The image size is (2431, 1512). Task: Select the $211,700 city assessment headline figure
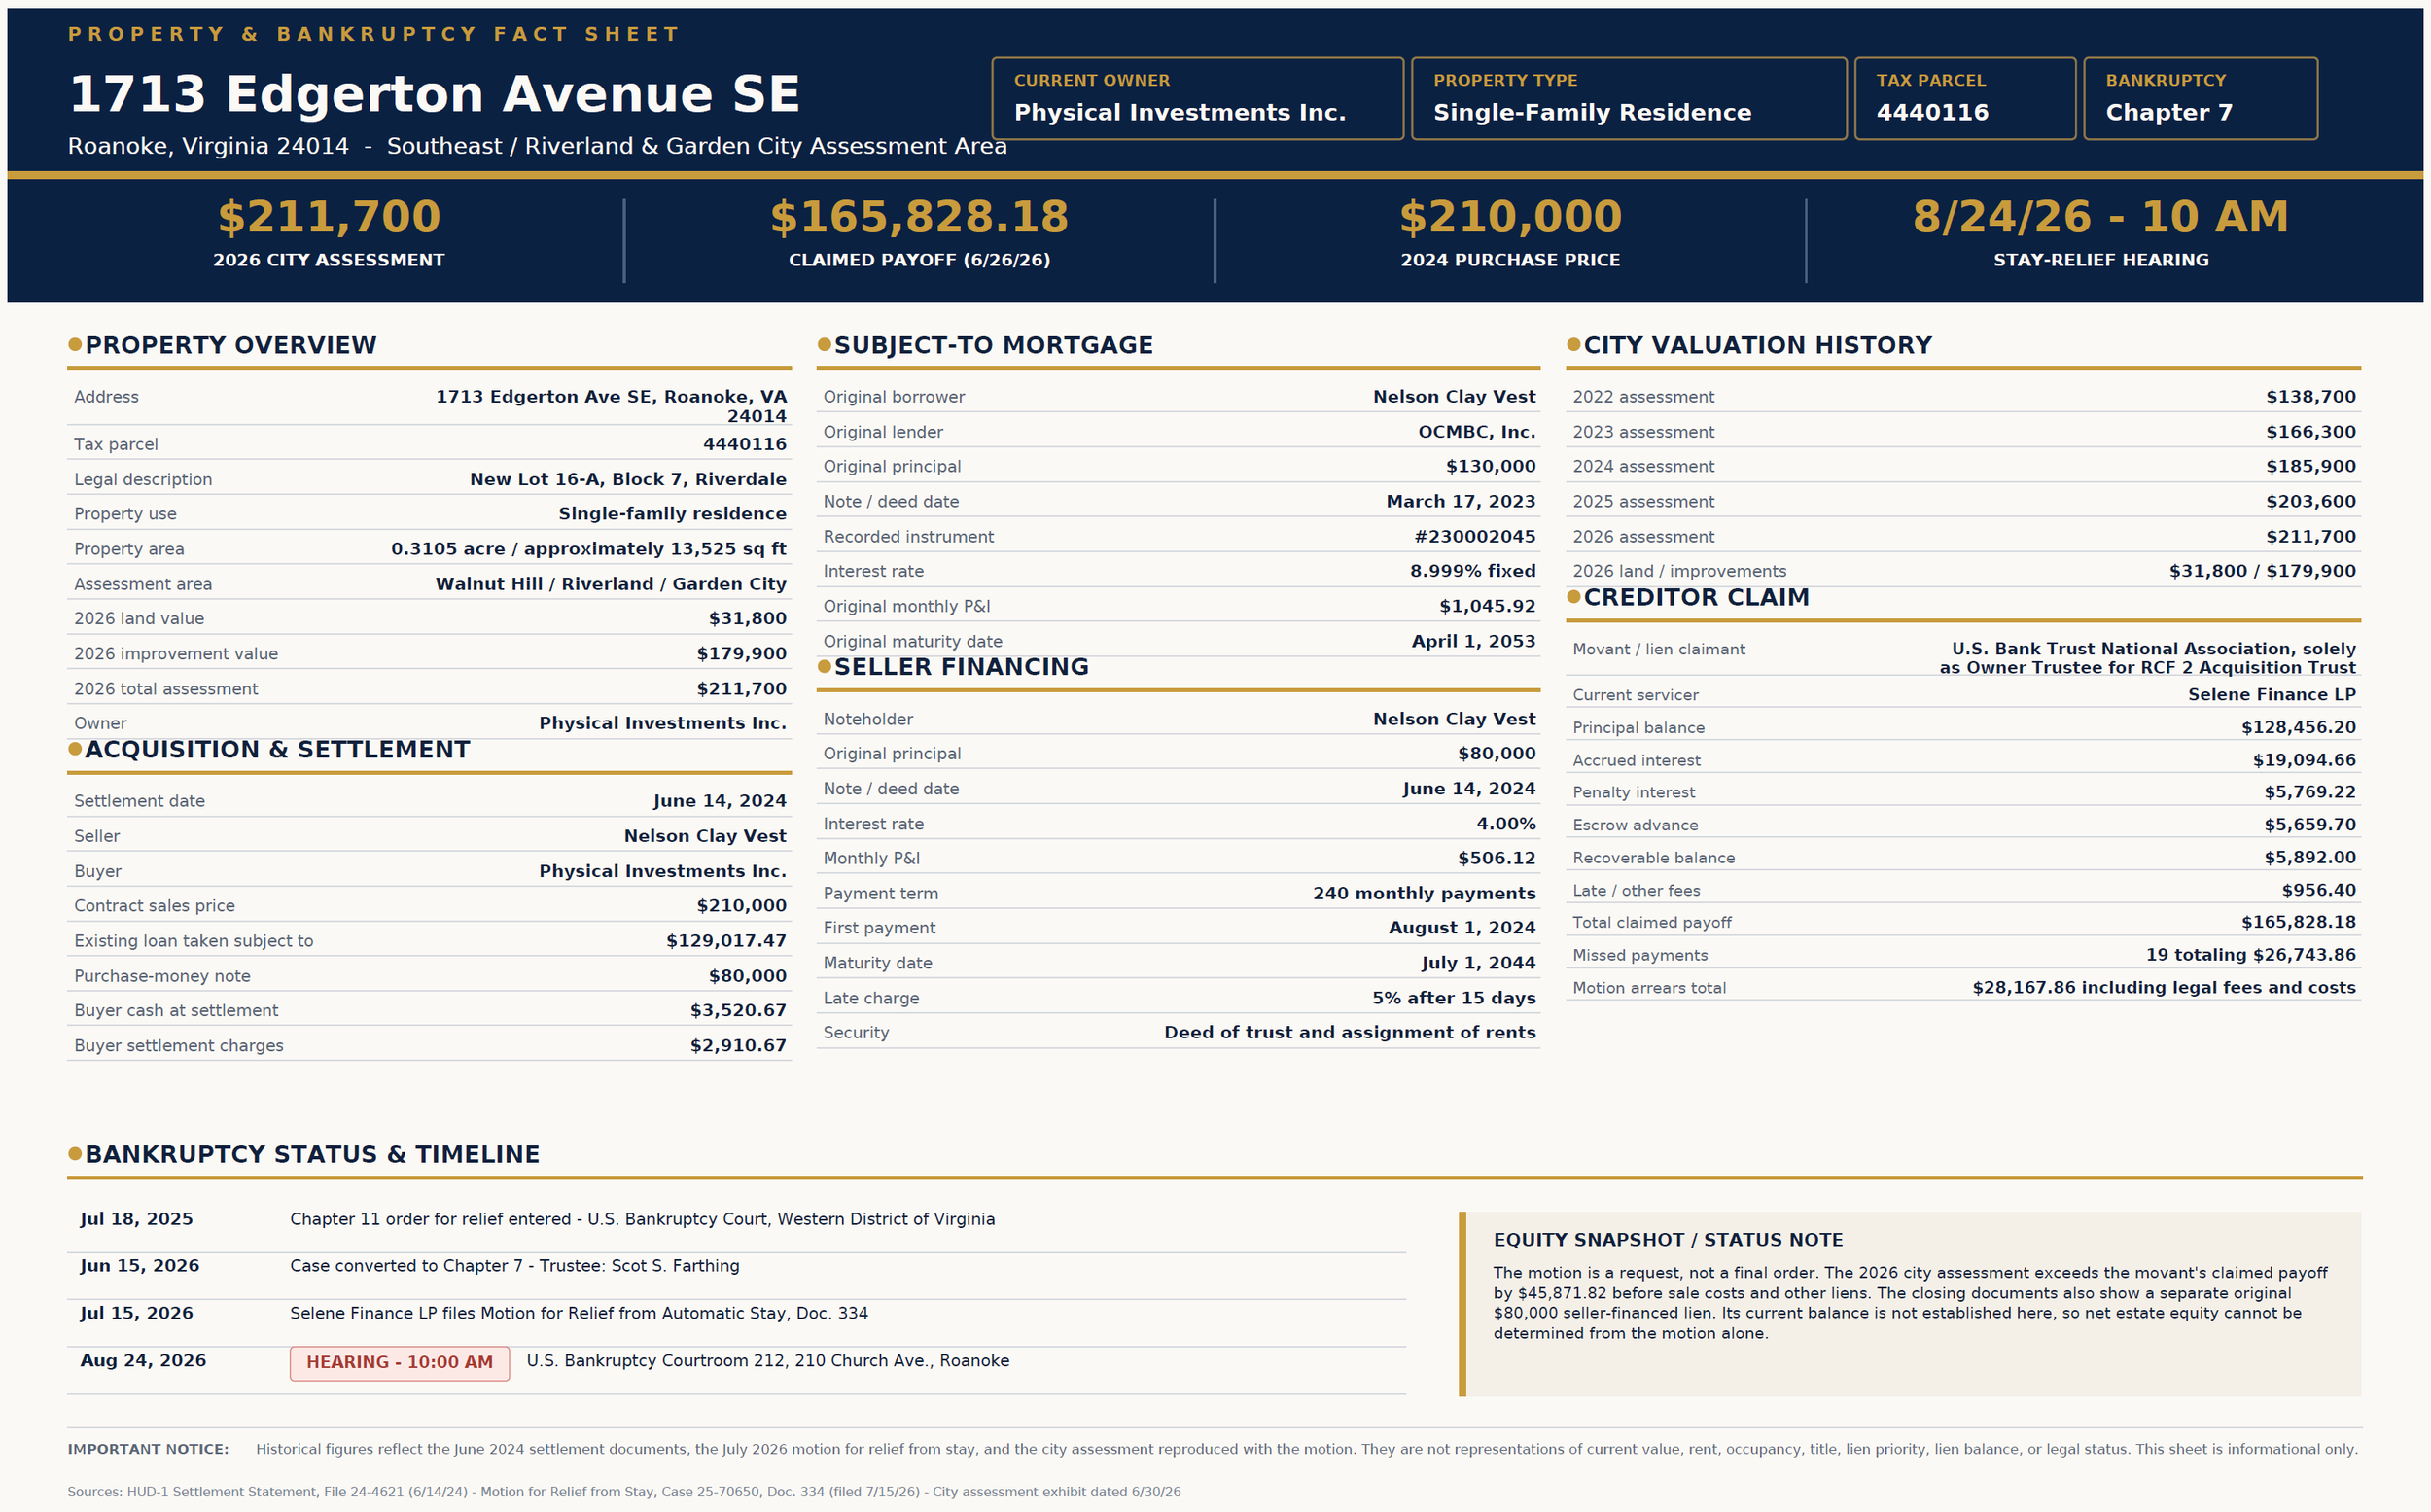click(x=329, y=217)
